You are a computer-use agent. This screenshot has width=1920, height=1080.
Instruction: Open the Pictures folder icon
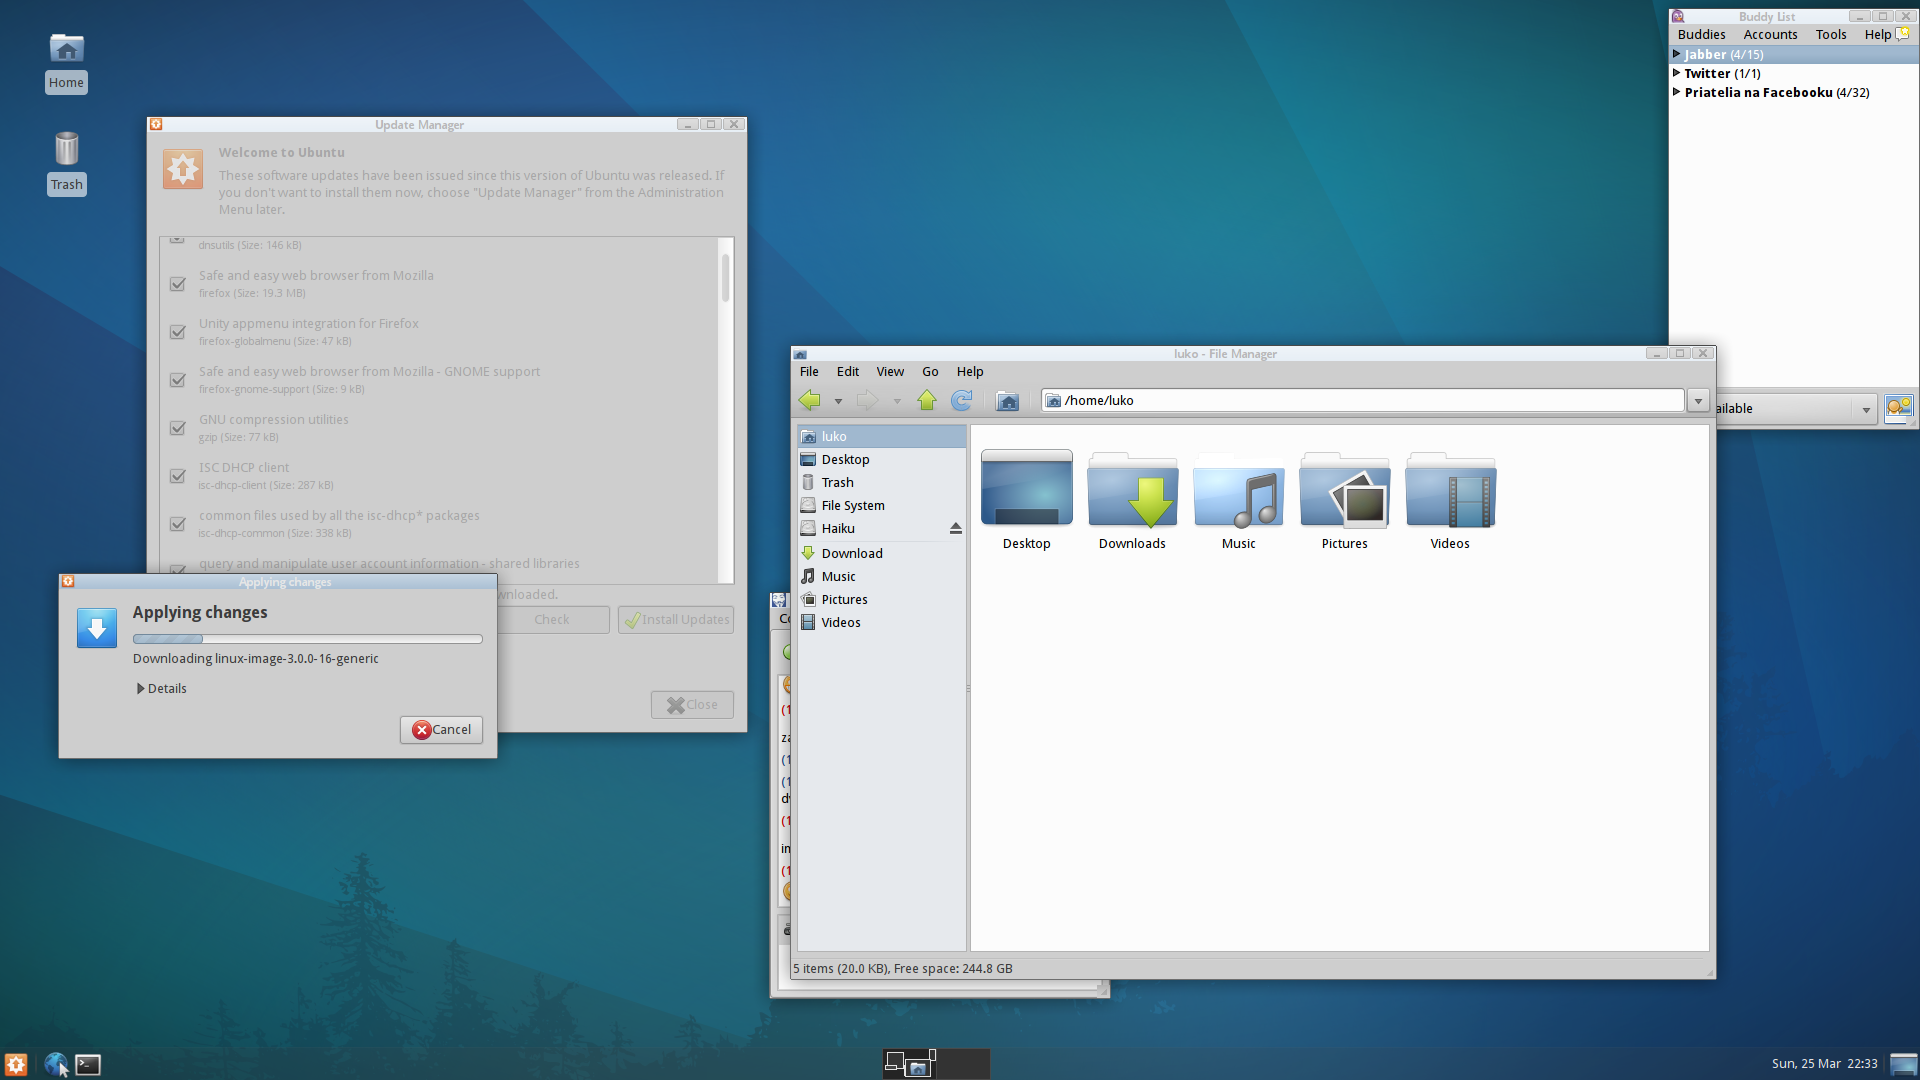[x=1344, y=490]
